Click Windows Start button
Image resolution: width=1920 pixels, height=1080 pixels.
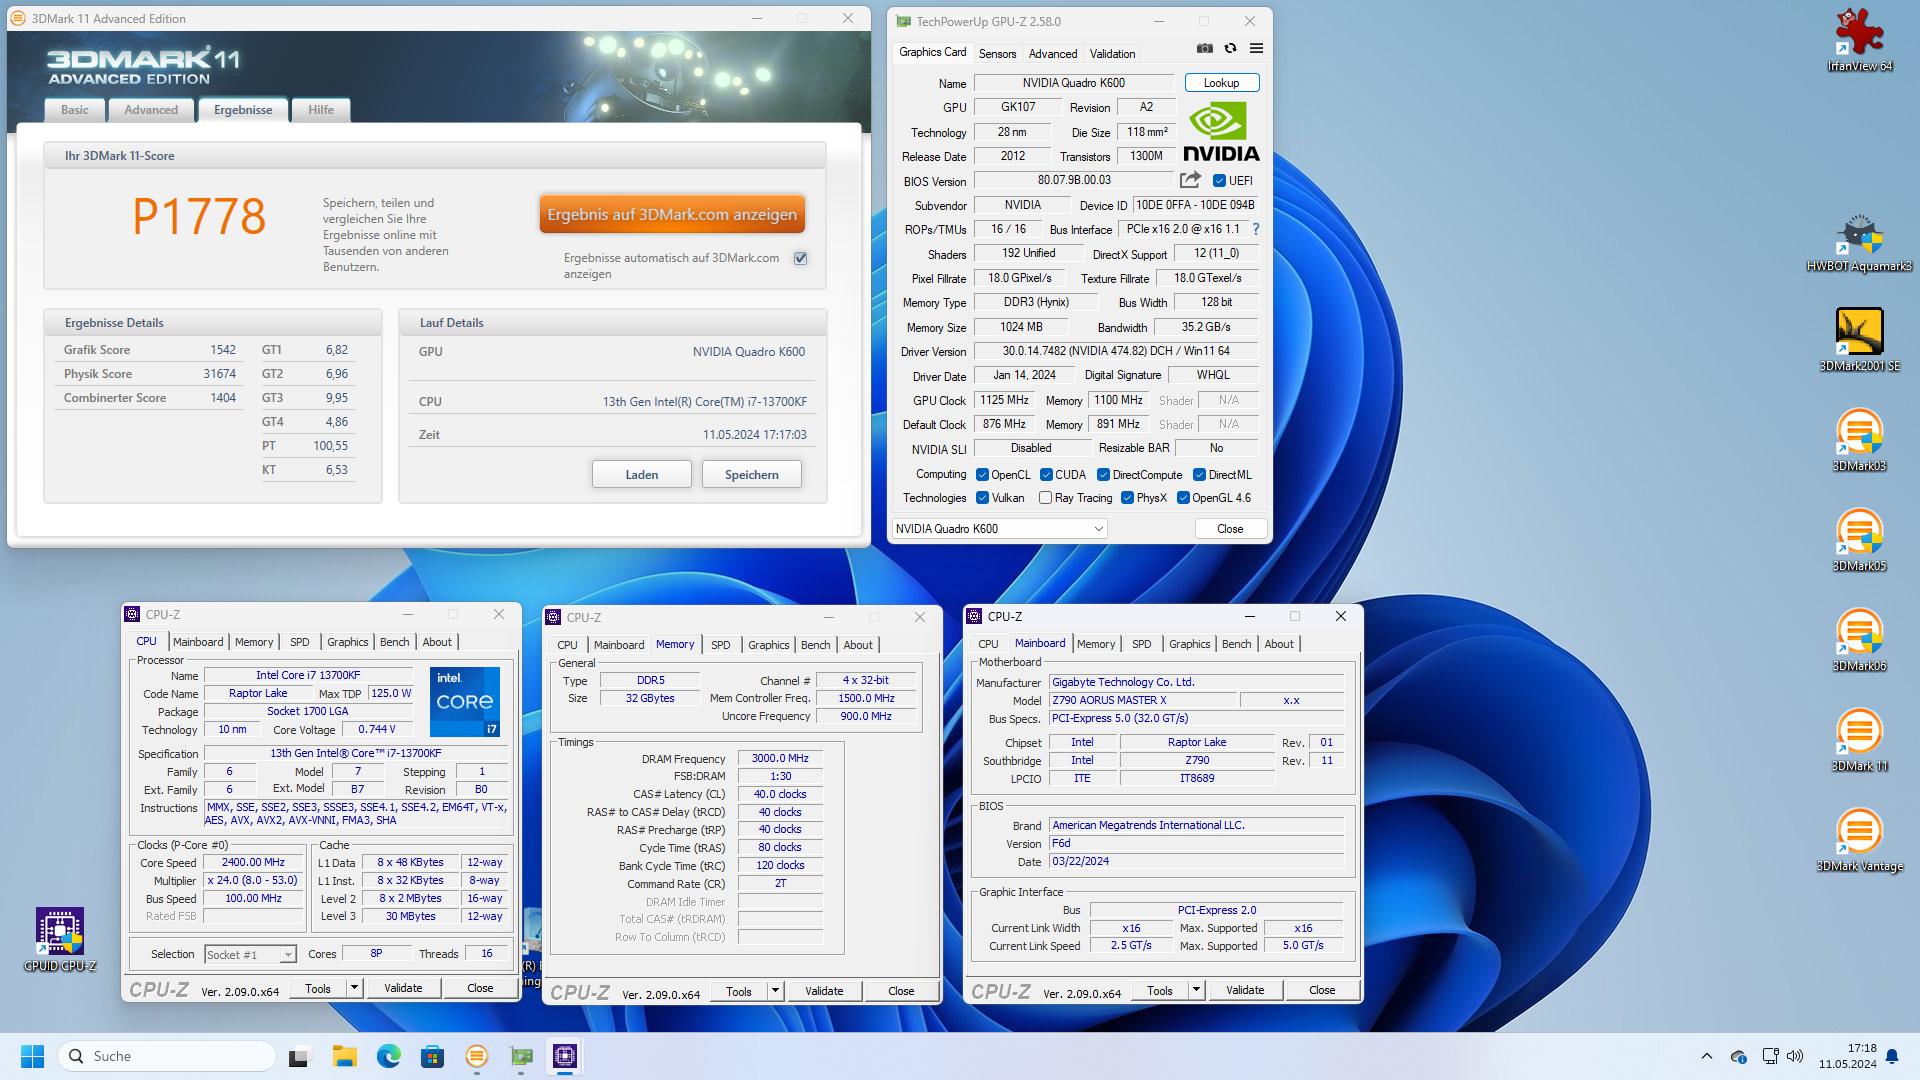tap(32, 1056)
